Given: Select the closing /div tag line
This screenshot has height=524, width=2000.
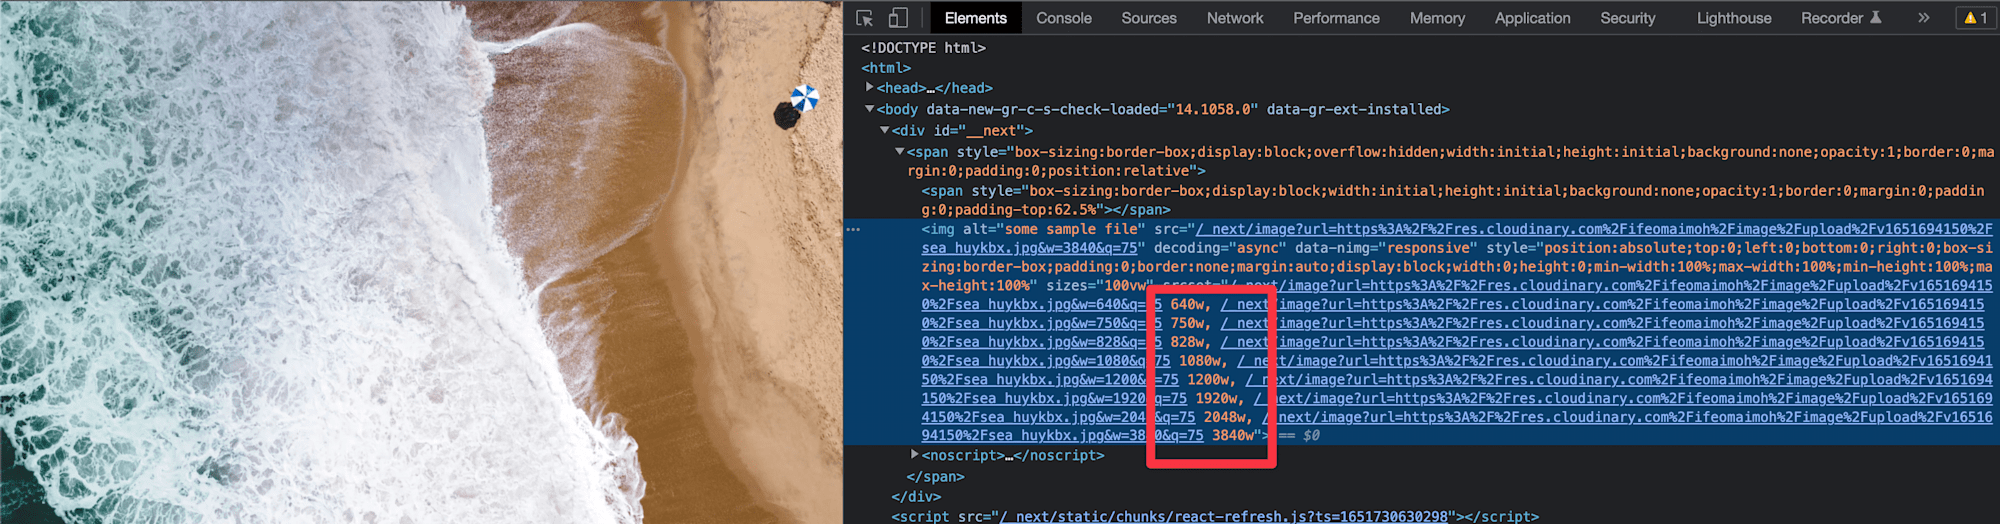Looking at the screenshot, I should (914, 496).
